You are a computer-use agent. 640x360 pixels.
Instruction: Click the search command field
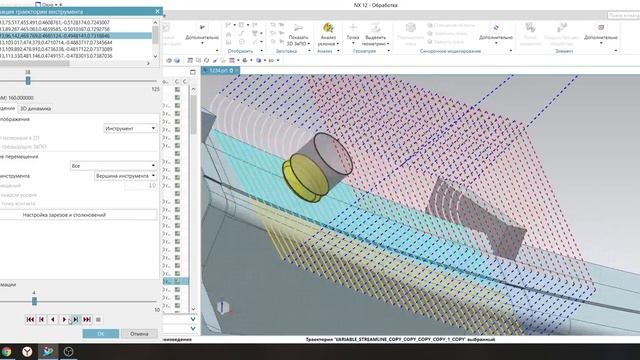point(623,15)
